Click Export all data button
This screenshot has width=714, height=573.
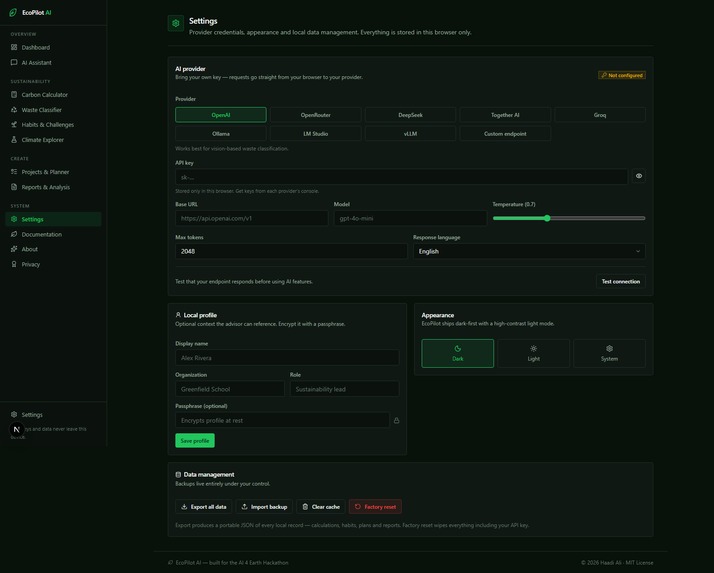(204, 506)
